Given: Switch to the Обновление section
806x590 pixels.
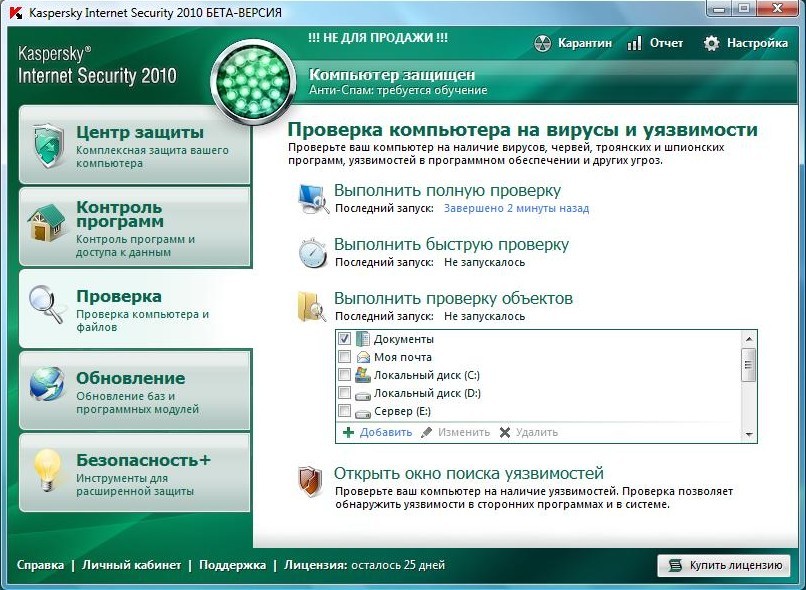Looking at the screenshot, I should click(x=135, y=391).
